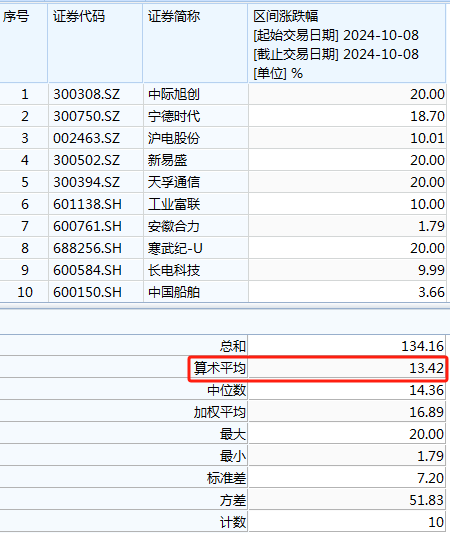This screenshot has height=535, width=450.
Task: Click the 宁德时代 name cell
Action: coord(174,116)
